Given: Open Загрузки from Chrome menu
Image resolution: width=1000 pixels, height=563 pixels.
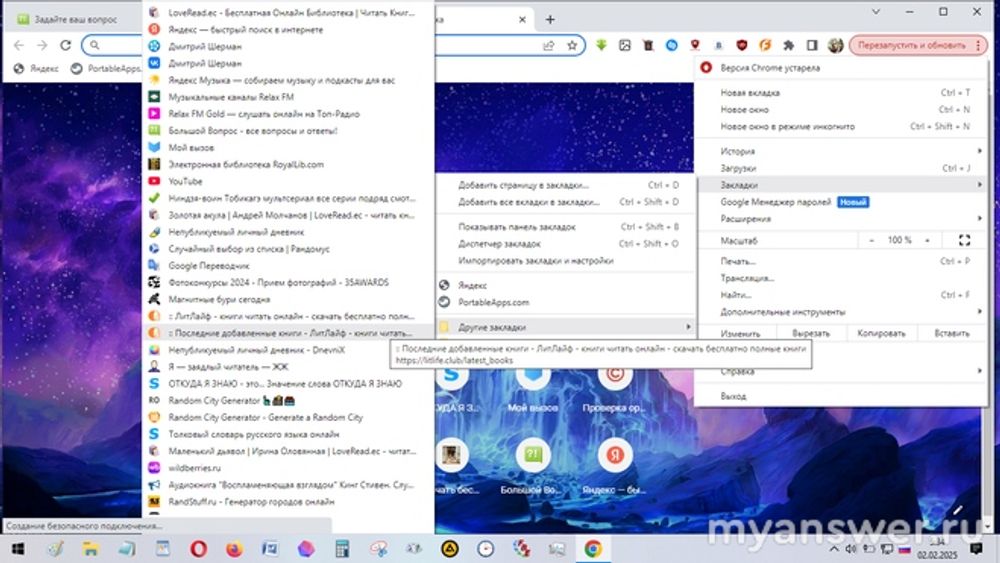Looking at the screenshot, I should coord(841,168).
